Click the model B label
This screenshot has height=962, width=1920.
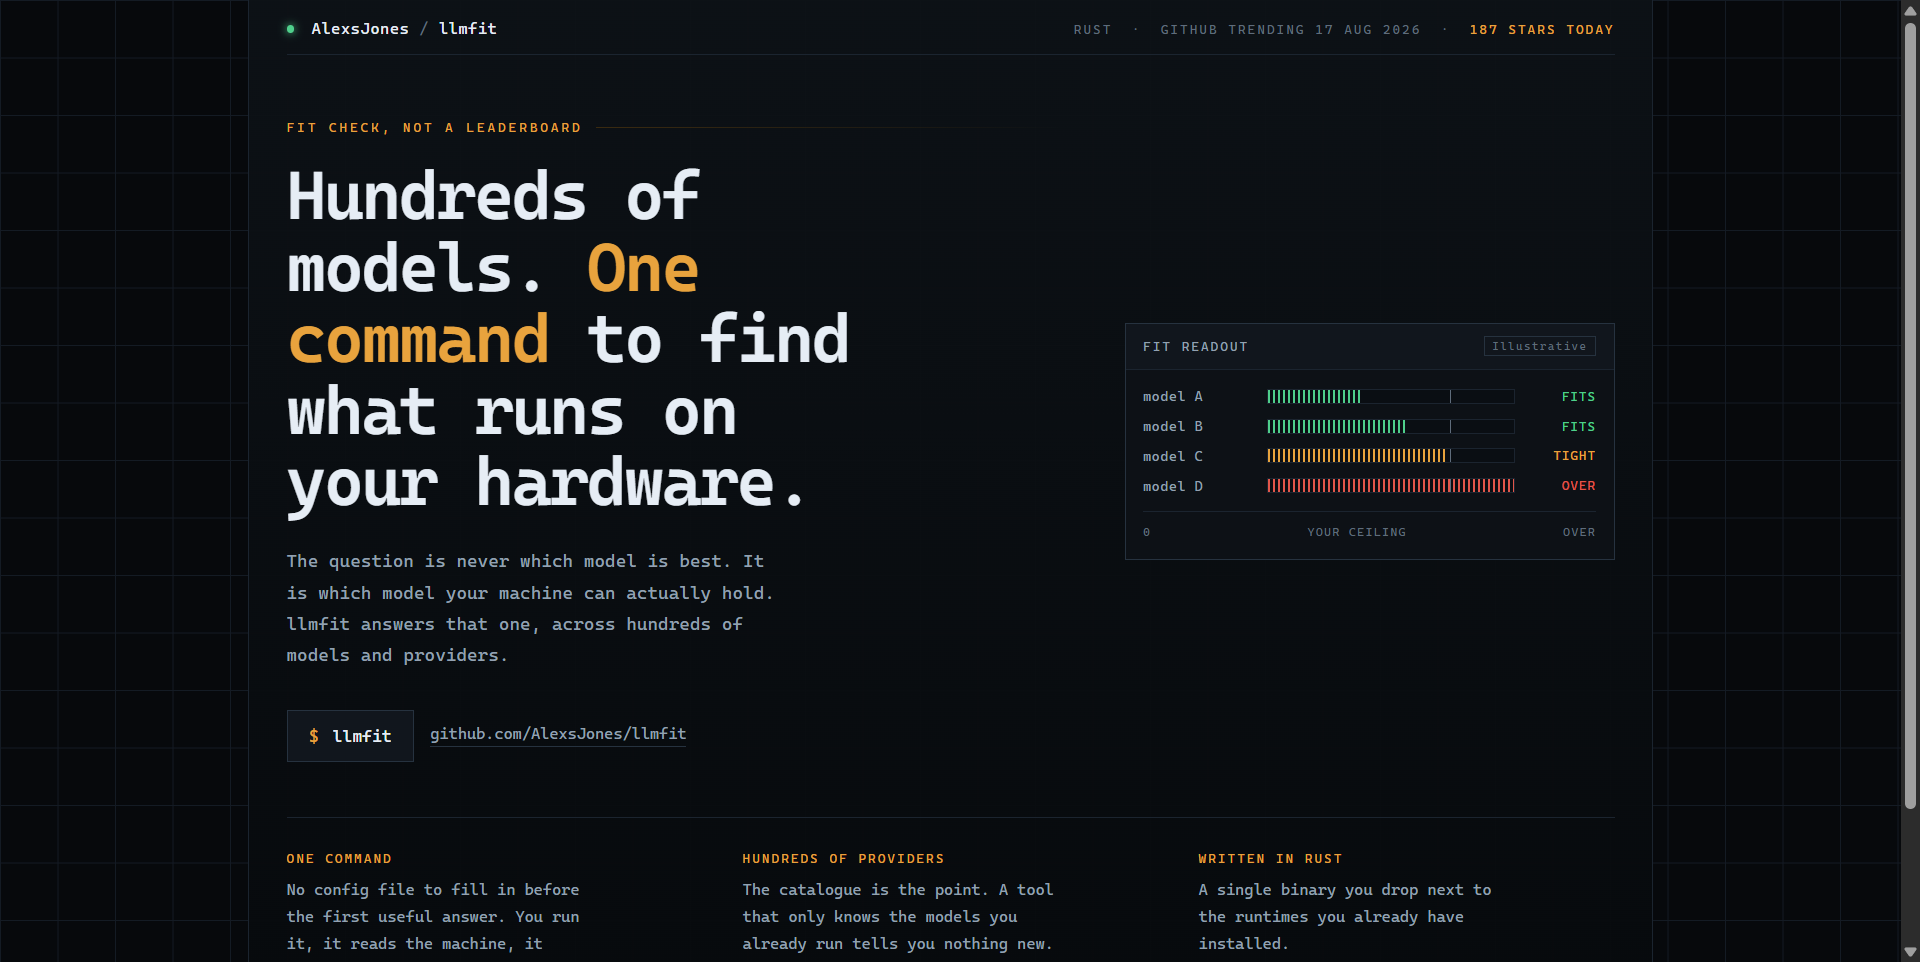point(1173,427)
